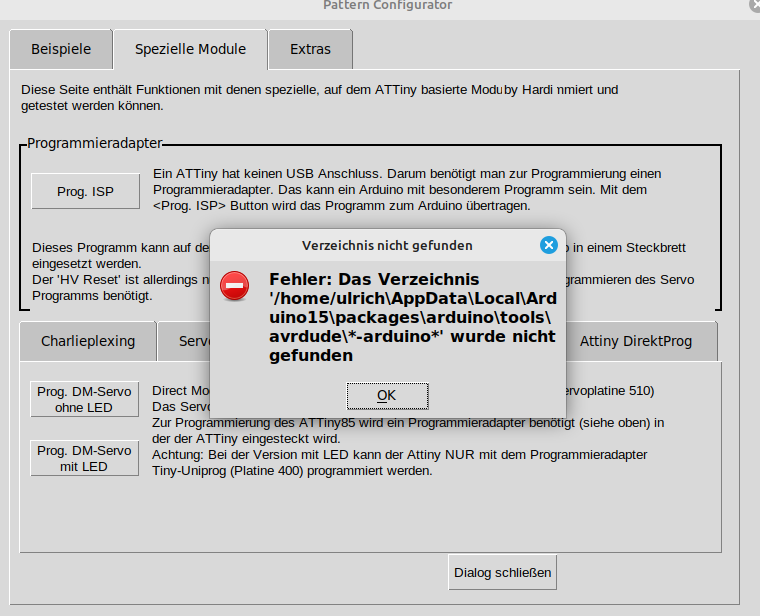The image size is (760, 616).
Task: Click the Programmieradapter group label
Action: click(94, 144)
